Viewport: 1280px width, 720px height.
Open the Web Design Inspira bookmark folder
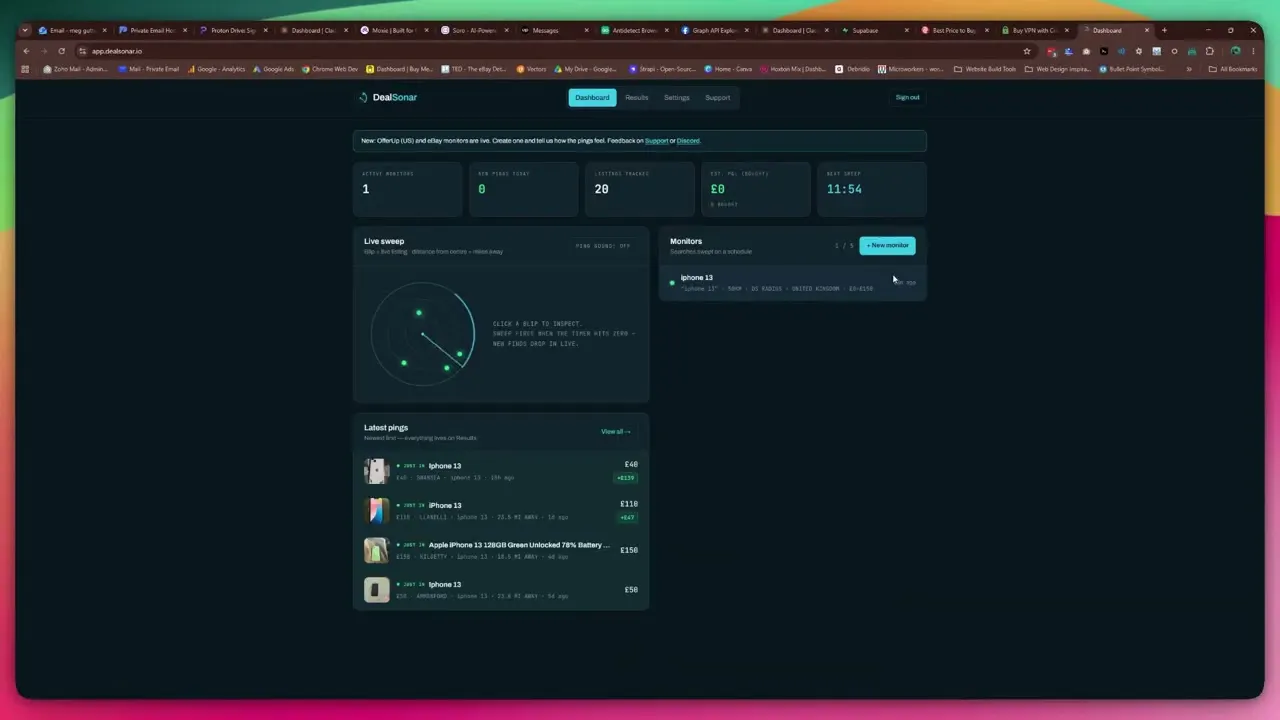click(1058, 69)
